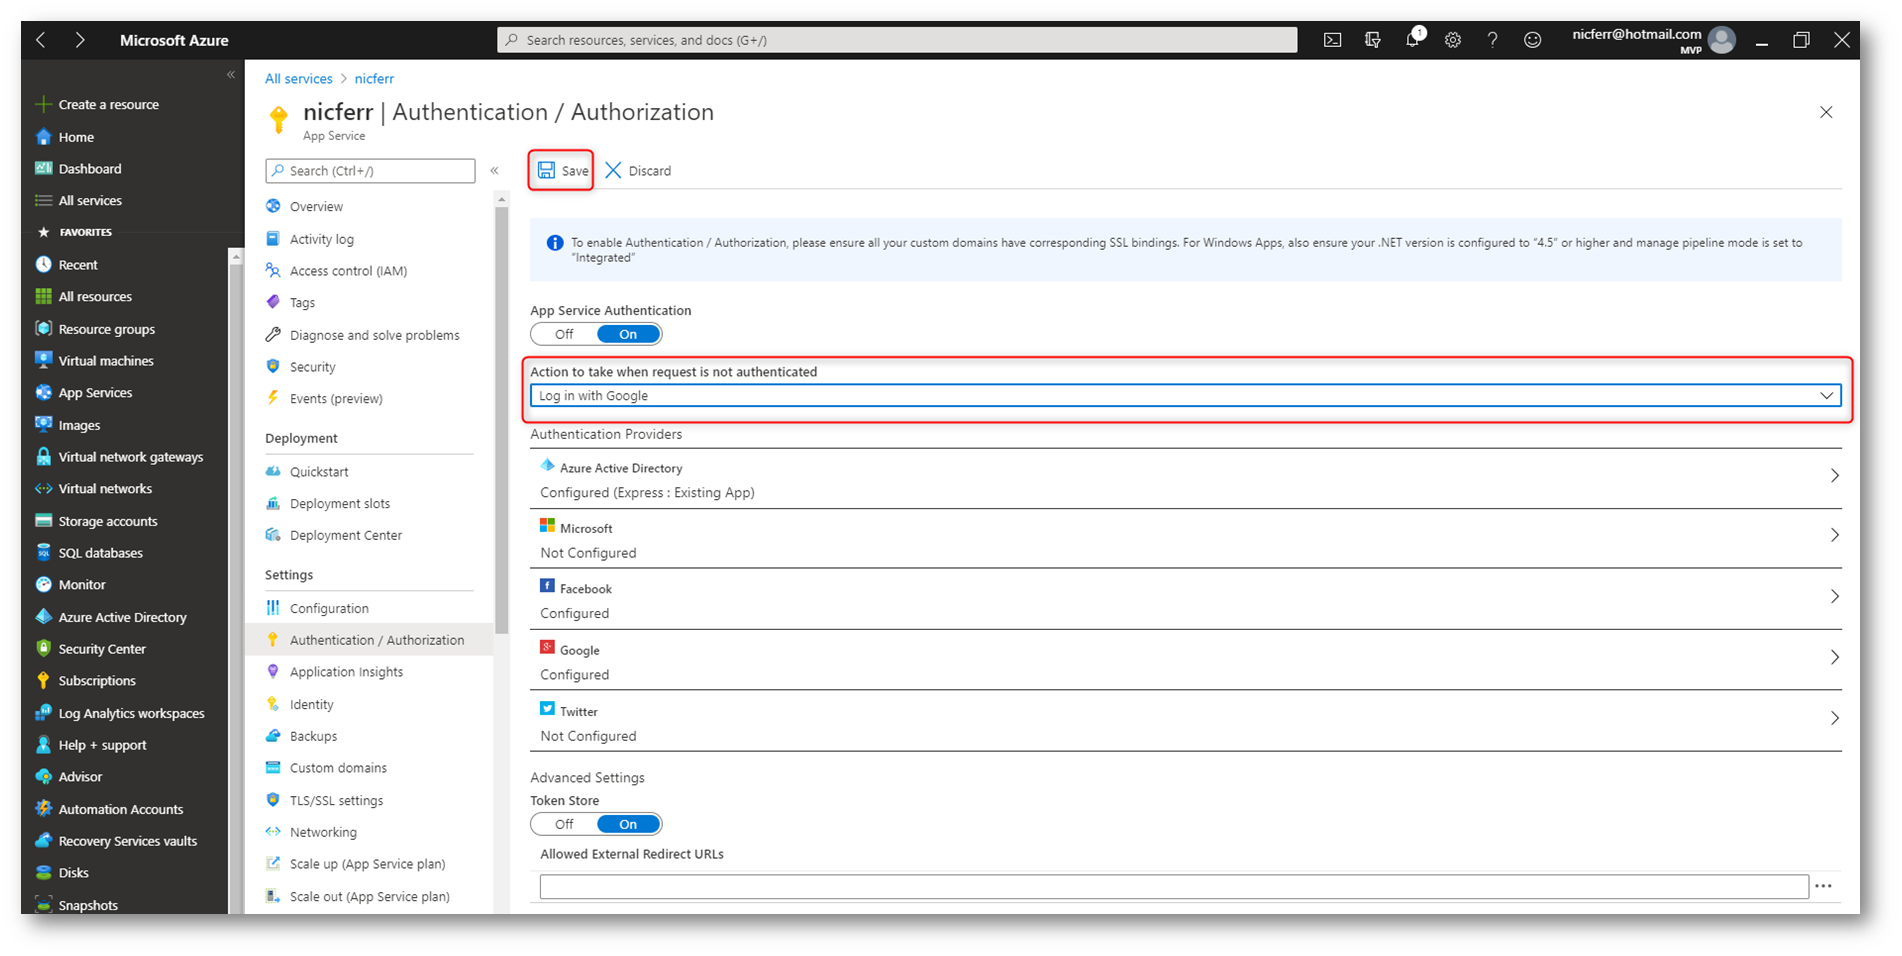Open the feedback smiley icon
Viewport: 1902px width, 956px height.
(x=1532, y=40)
